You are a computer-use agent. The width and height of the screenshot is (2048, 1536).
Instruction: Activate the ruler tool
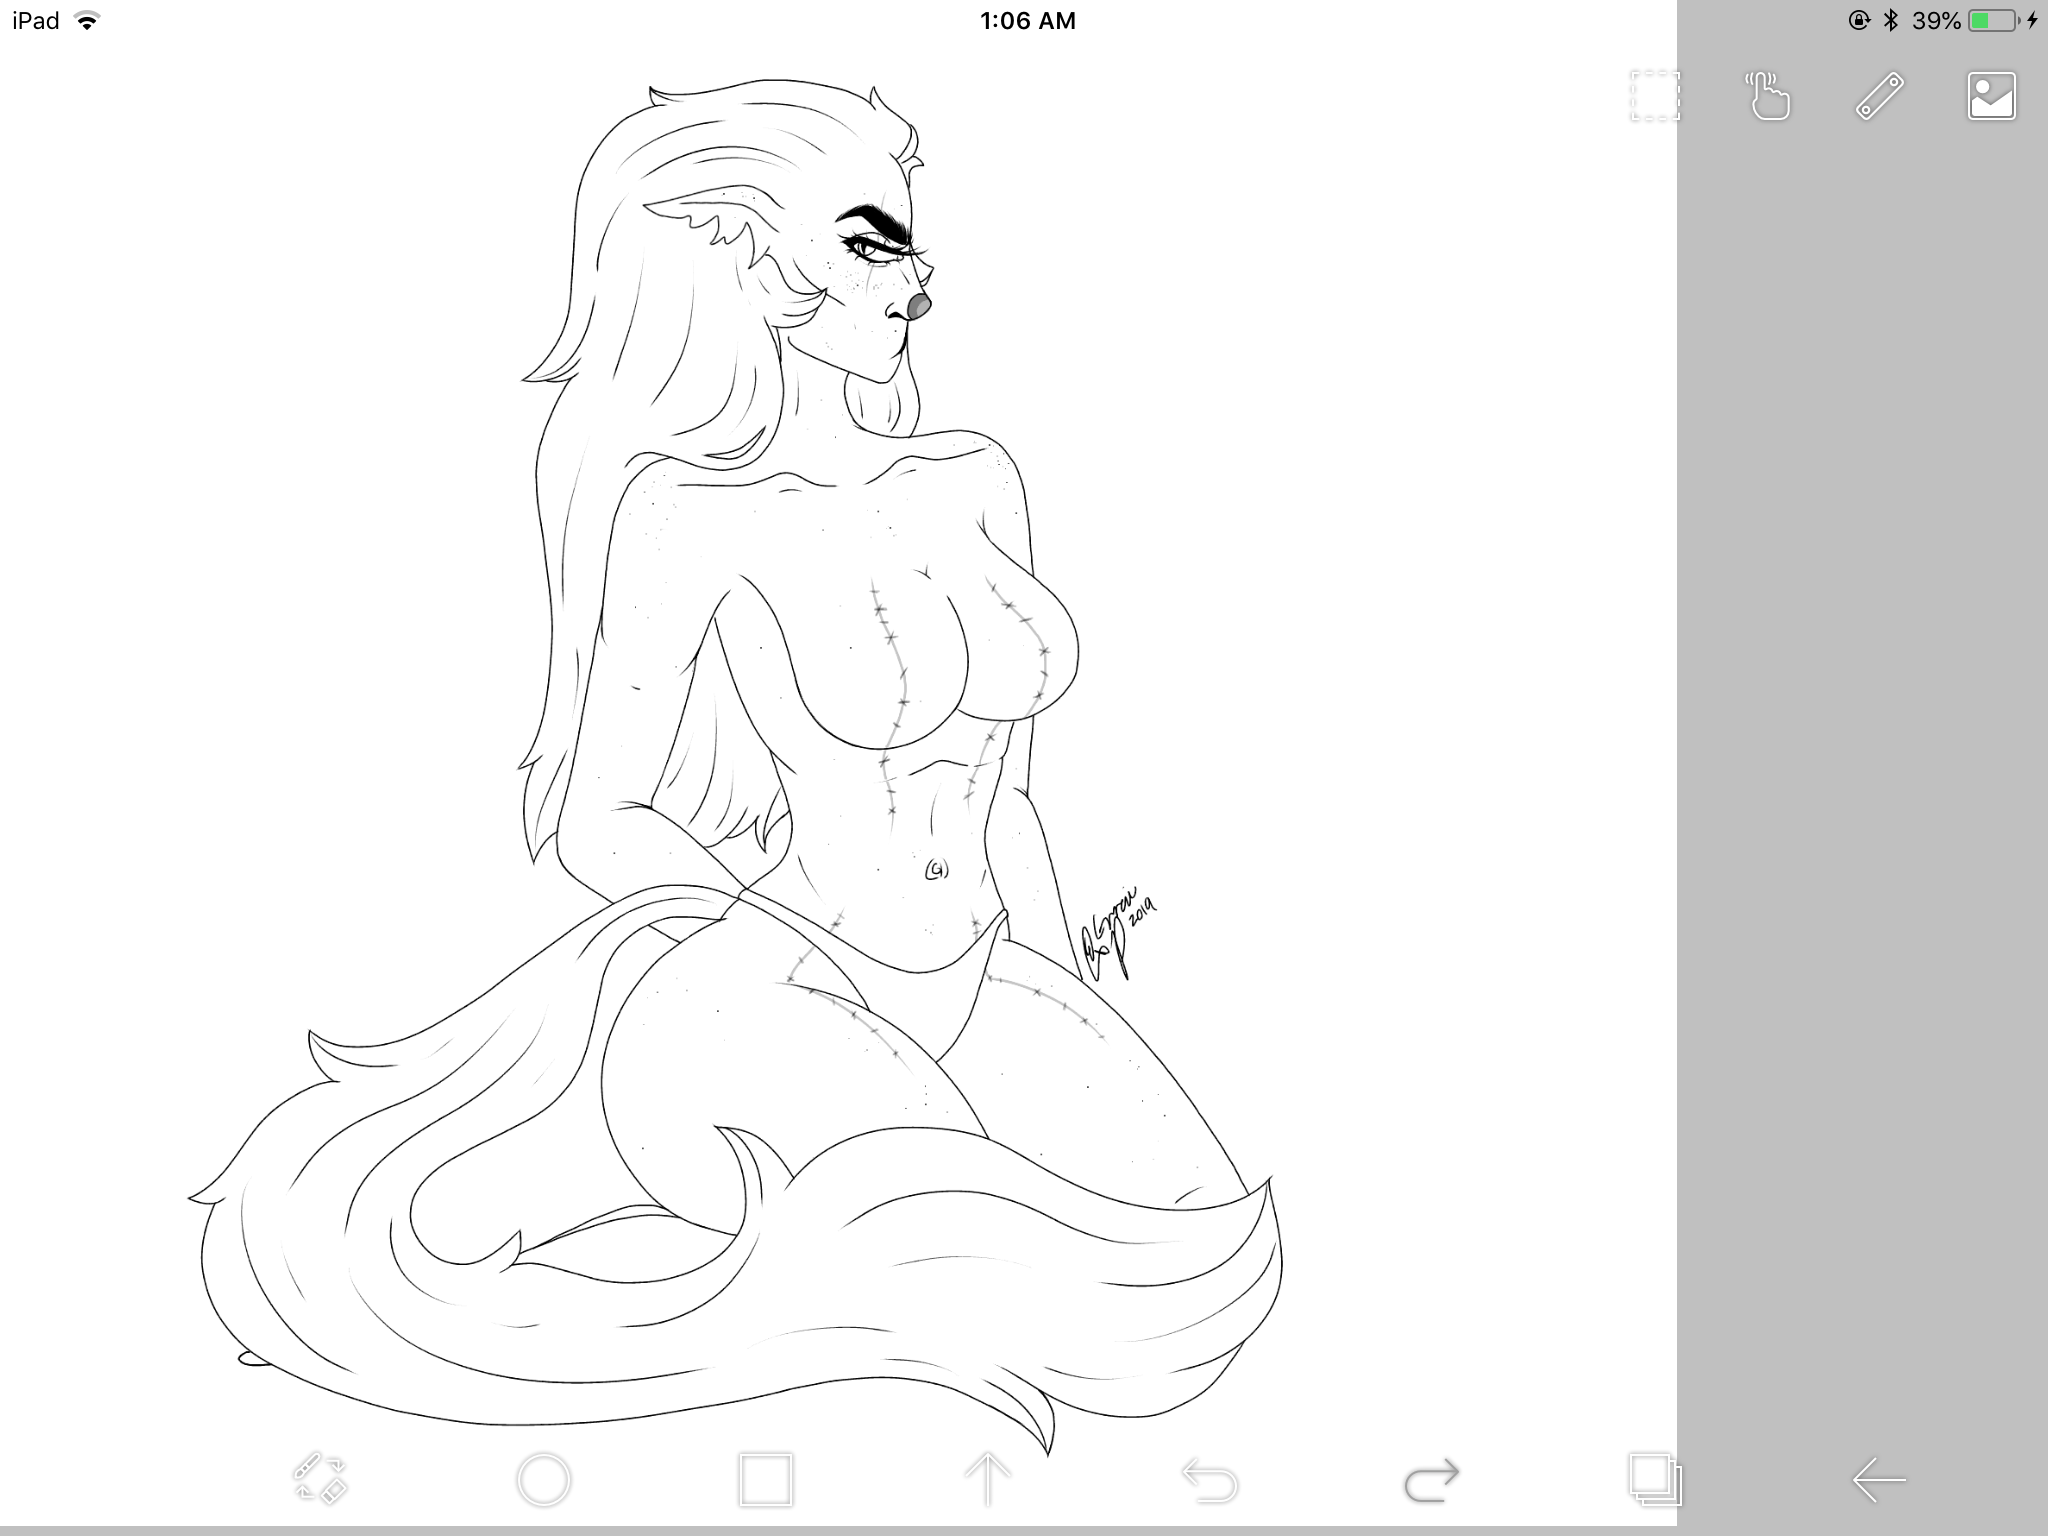pos(1880,97)
